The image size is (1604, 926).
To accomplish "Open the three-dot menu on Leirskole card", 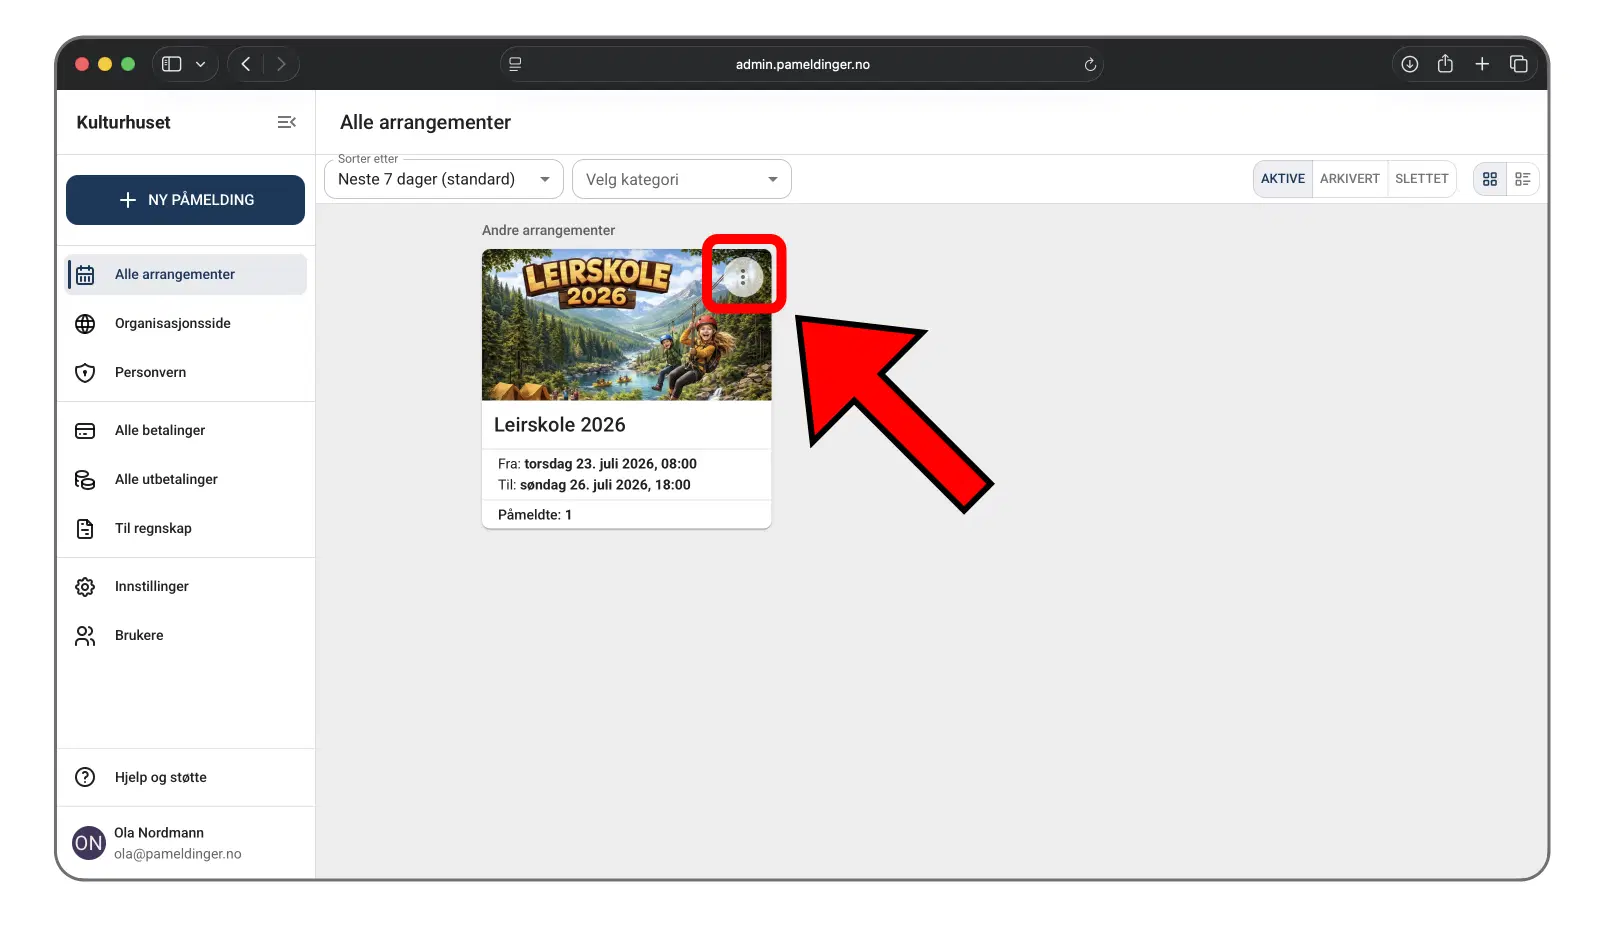I will tap(743, 277).
